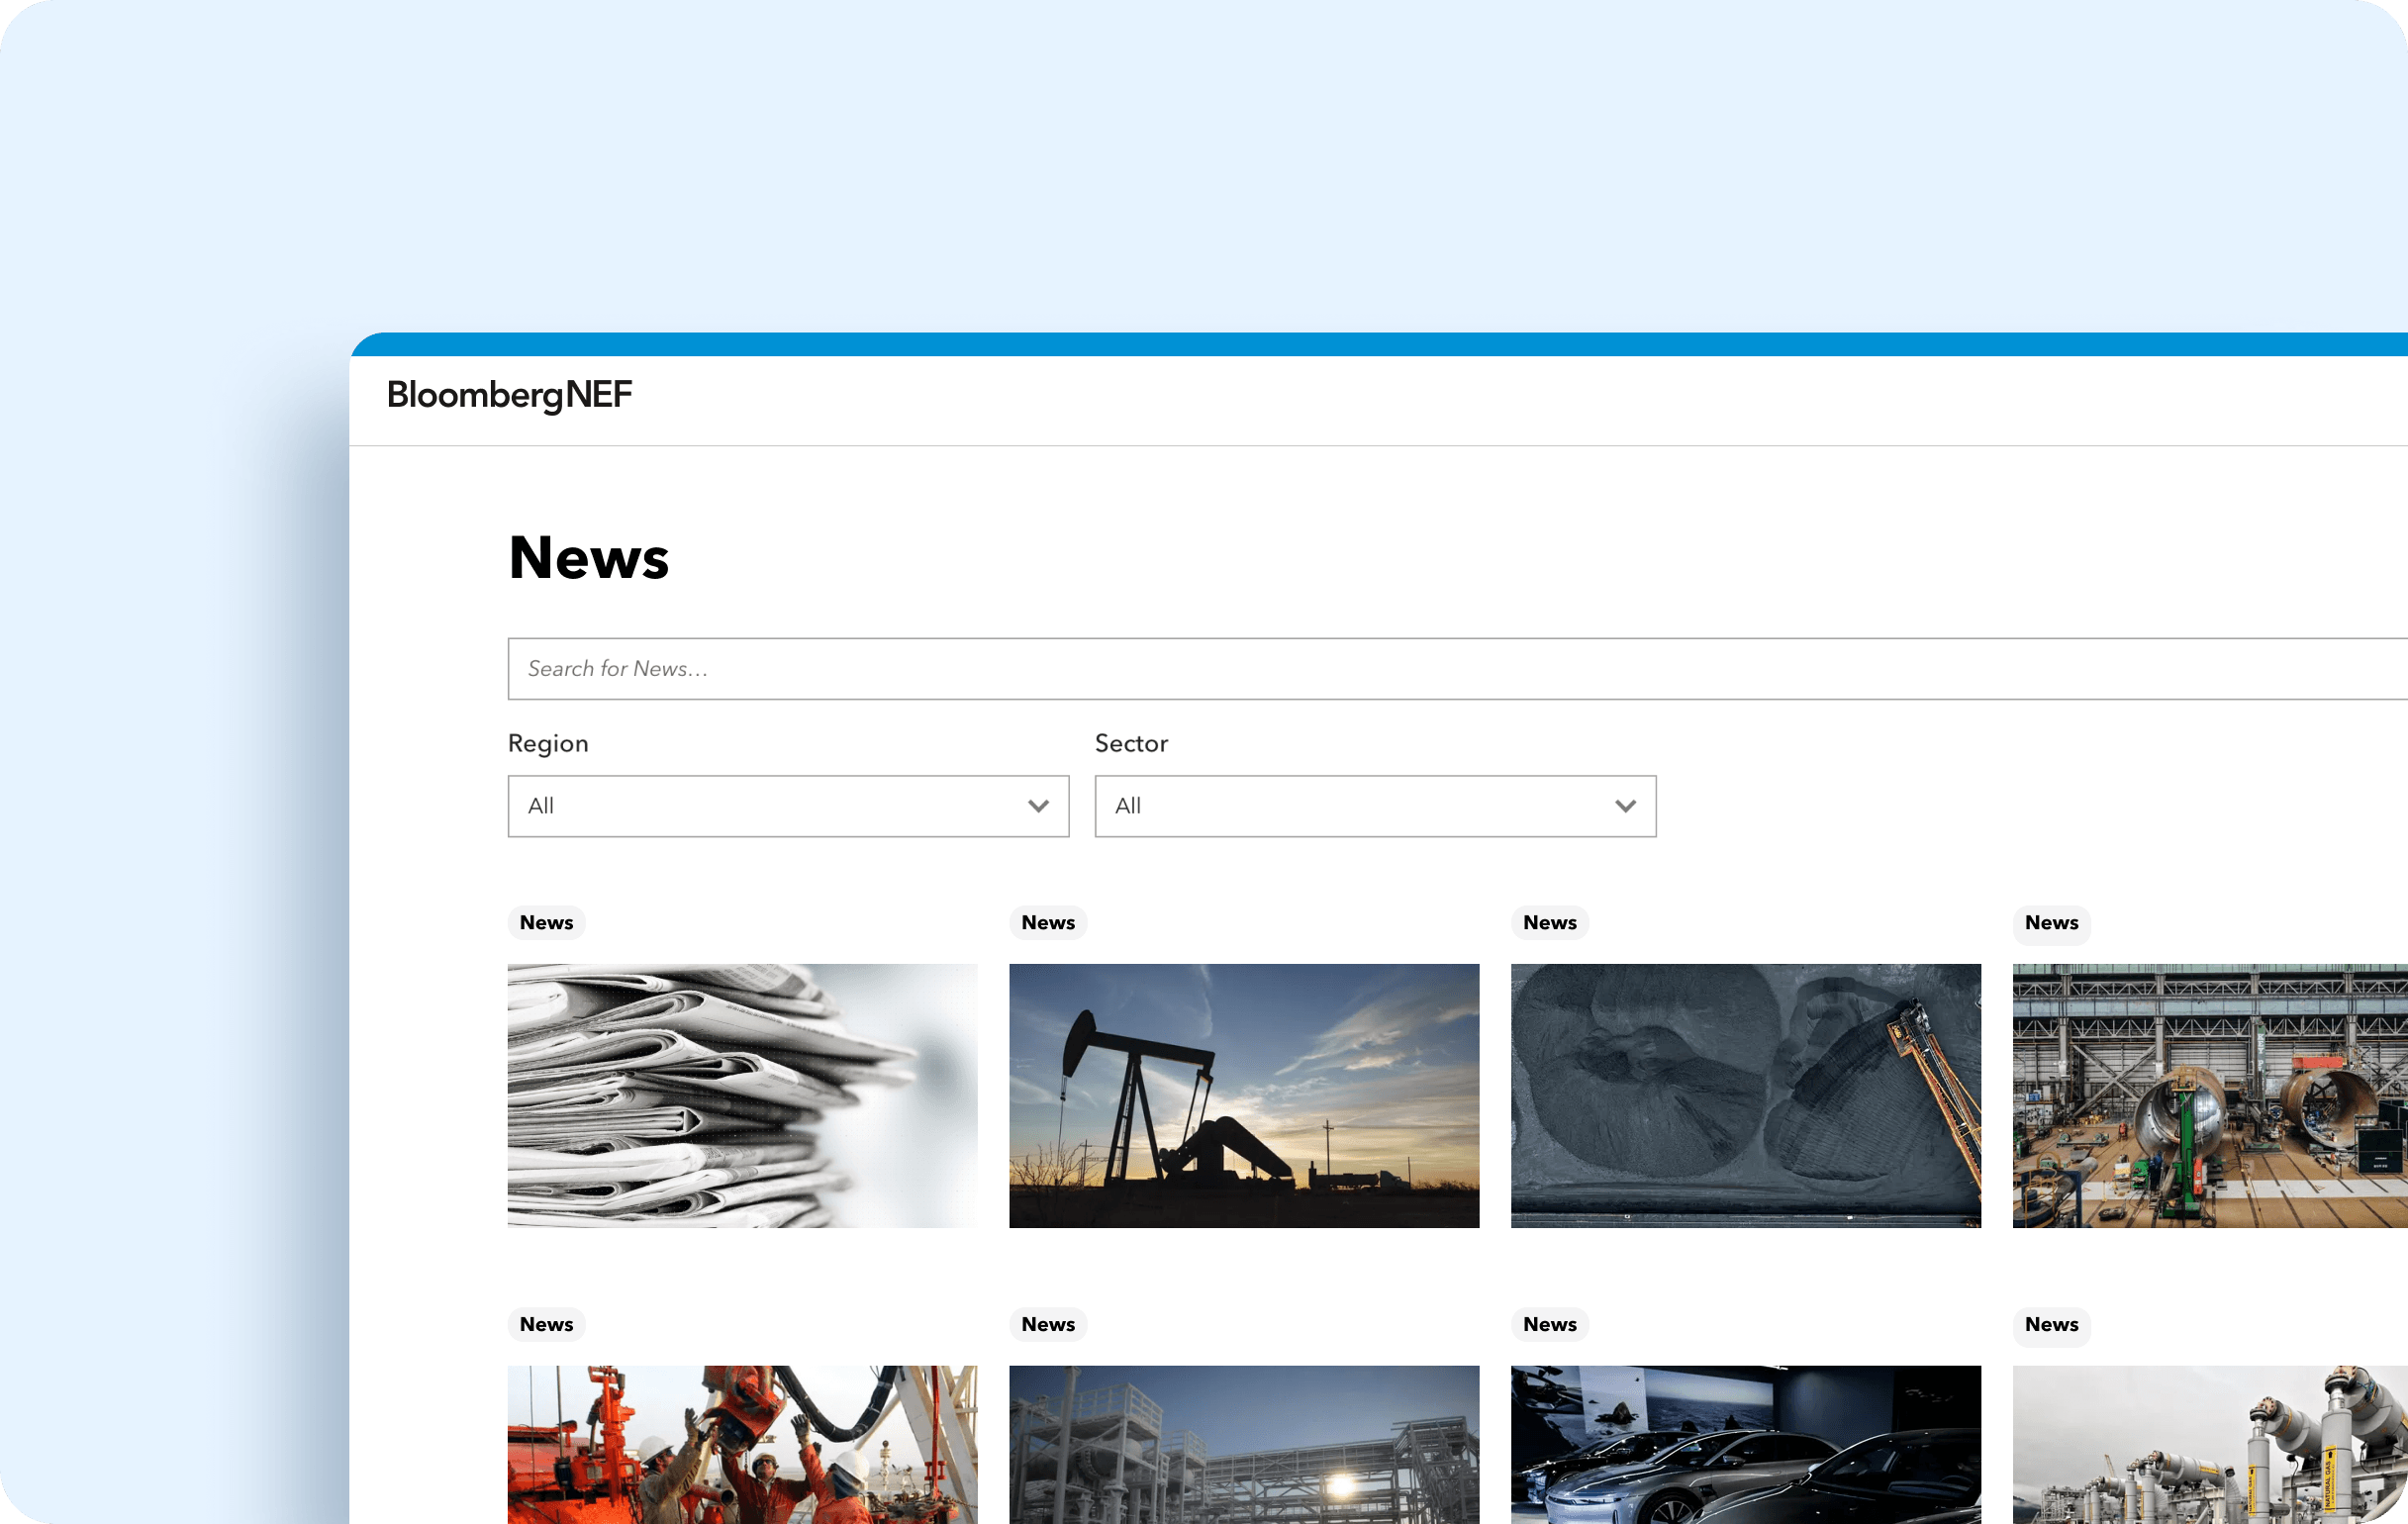Open the coal pile aerial article thumbnail

[x=1745, y=1095]
